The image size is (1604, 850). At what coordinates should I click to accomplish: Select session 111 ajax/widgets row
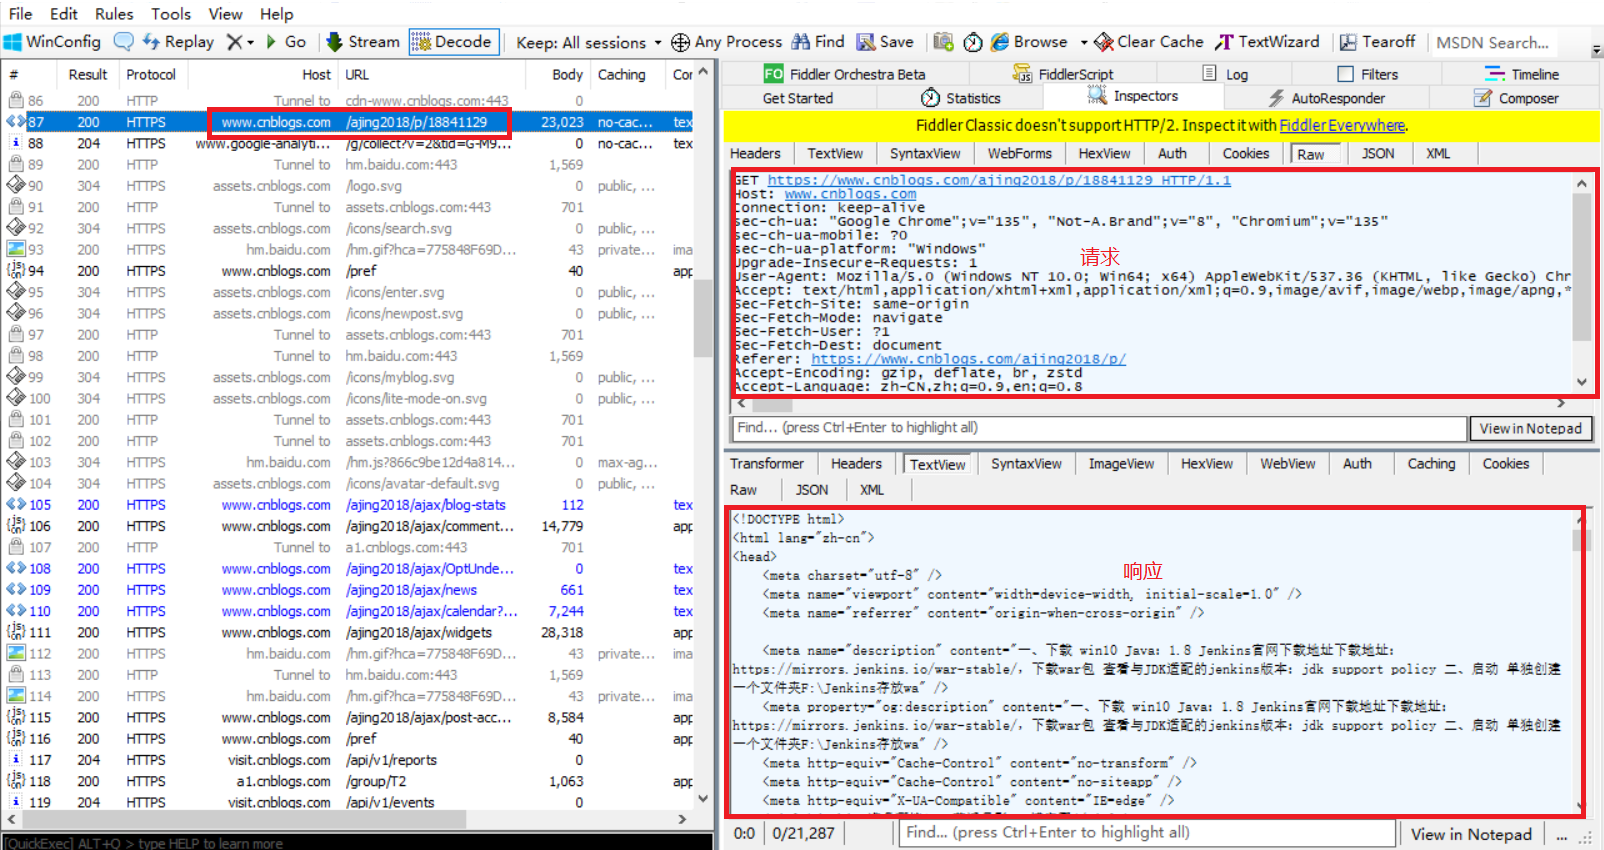pos(350,632)
